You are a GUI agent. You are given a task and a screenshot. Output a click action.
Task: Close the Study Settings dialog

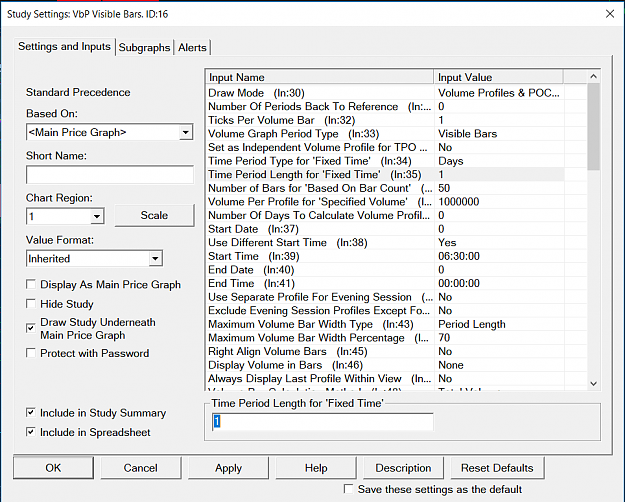610,14
